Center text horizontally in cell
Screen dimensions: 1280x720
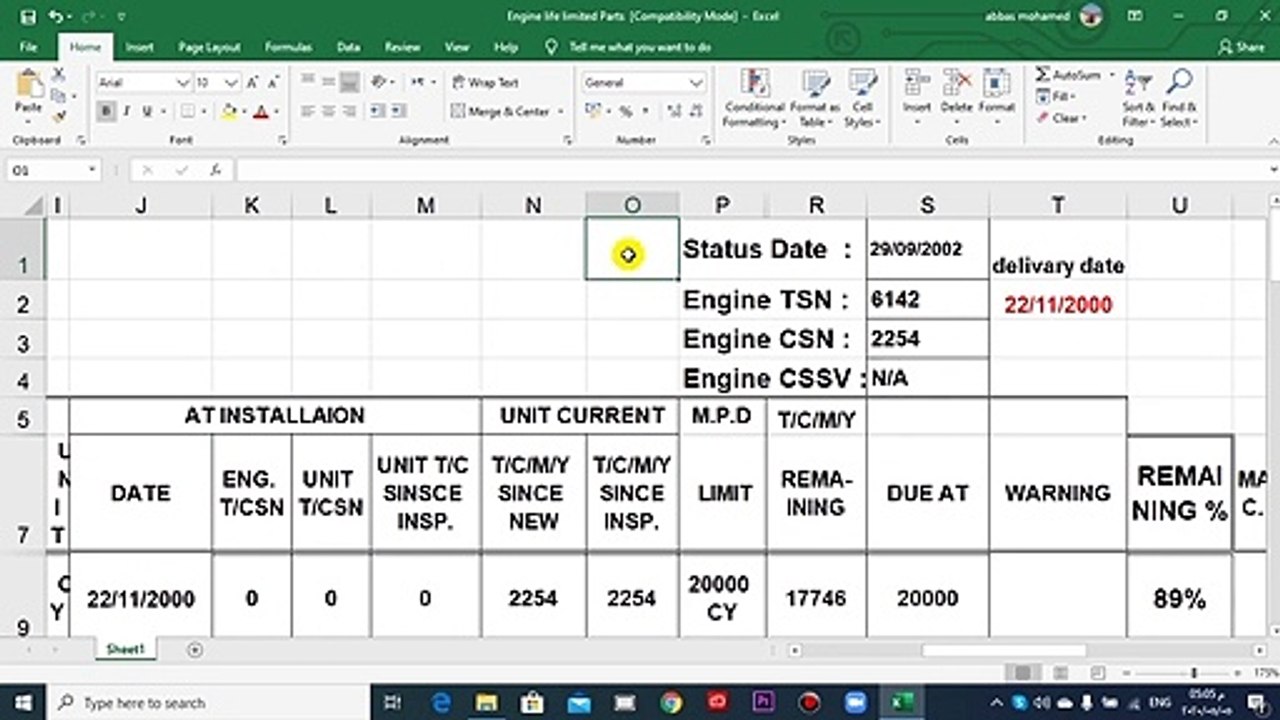(x=328, y=112)
